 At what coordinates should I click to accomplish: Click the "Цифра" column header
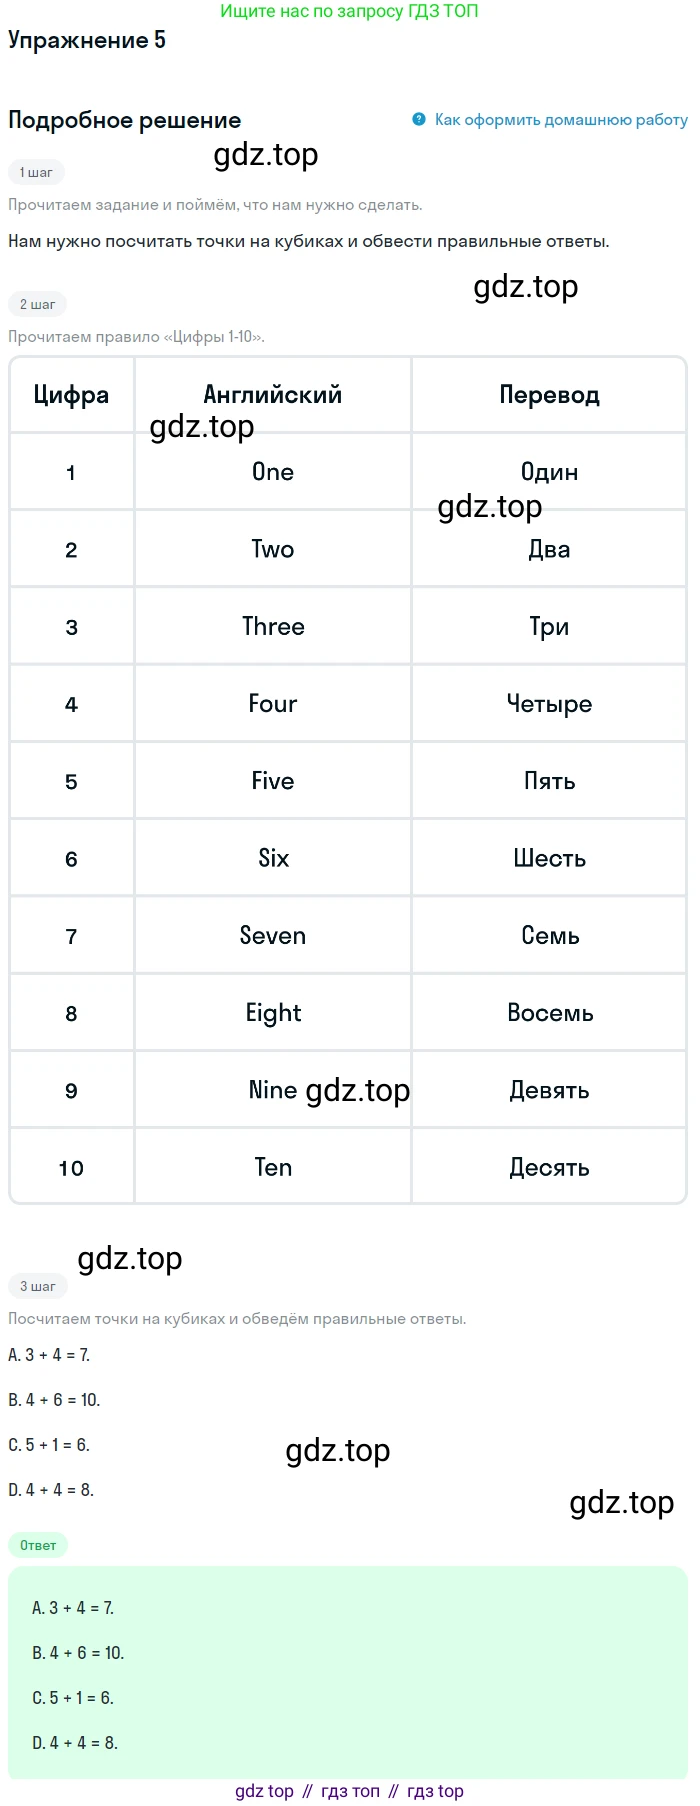71,395
